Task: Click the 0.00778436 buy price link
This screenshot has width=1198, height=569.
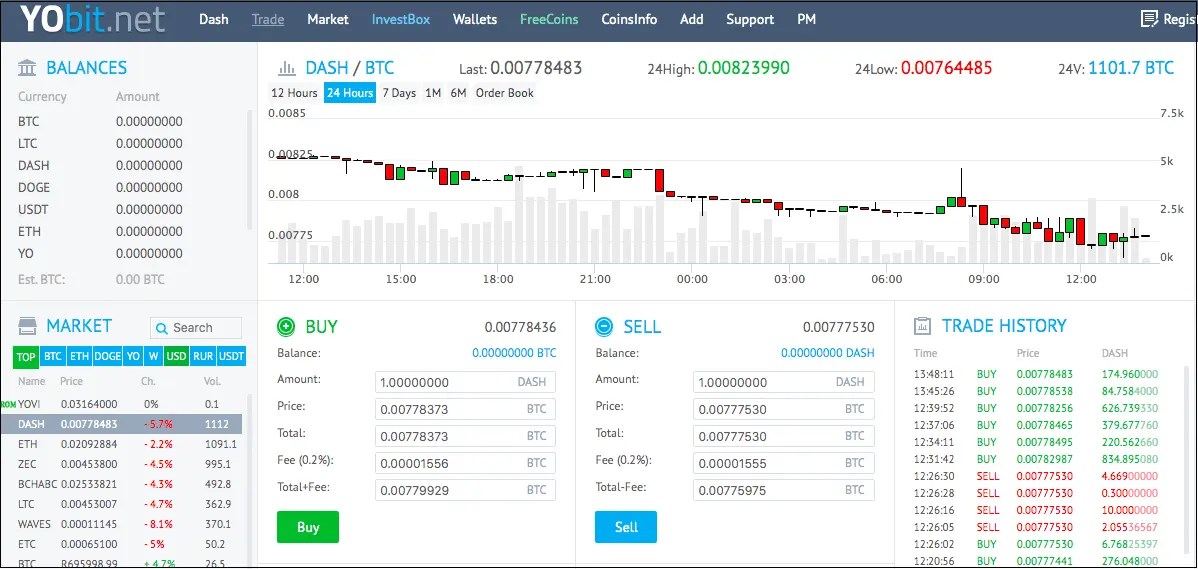Action: coord(520,328)
